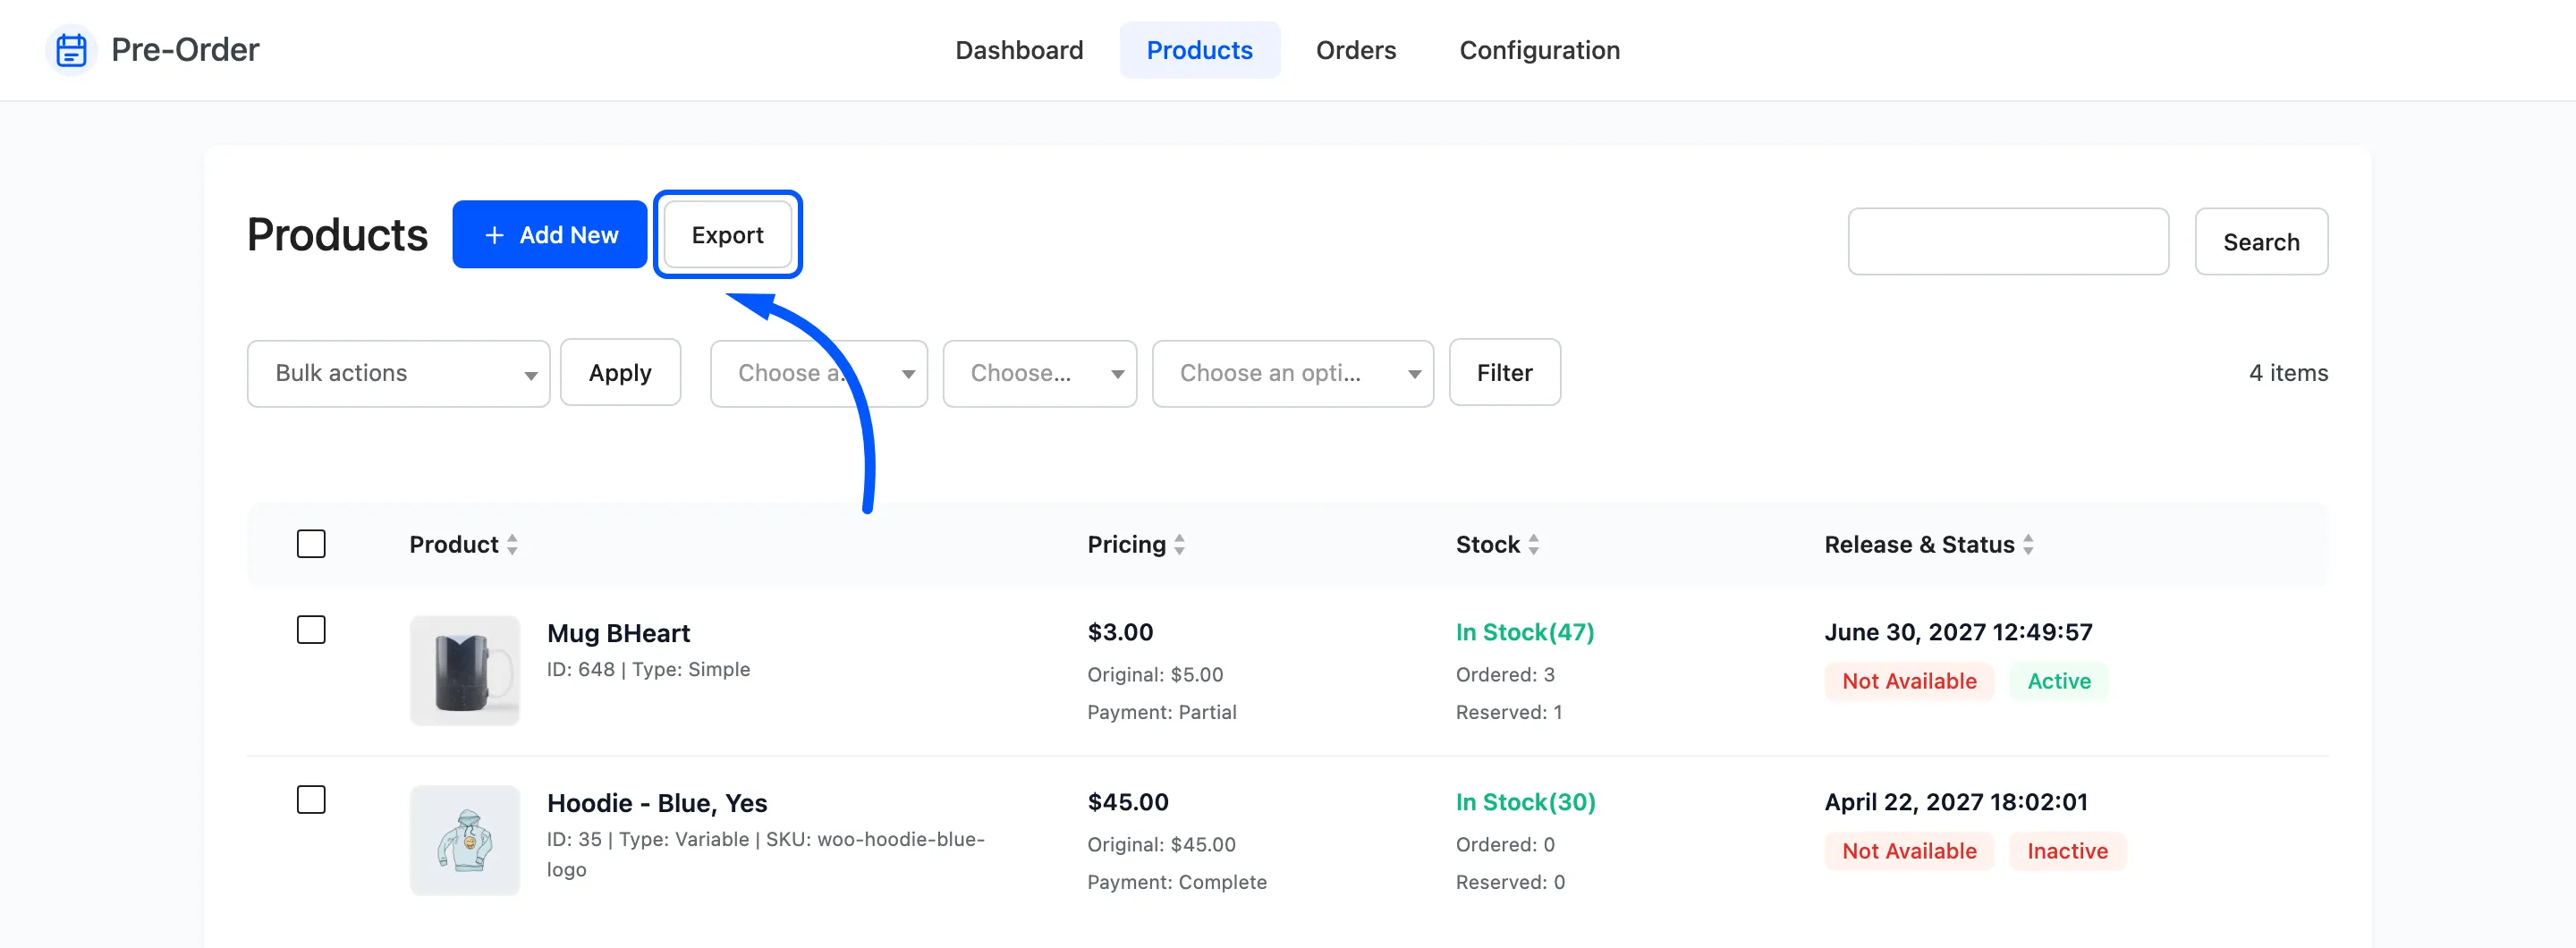Open the Mug BHeart product name
This screenshot has height=948, width=2576.
tap(618, 633)
